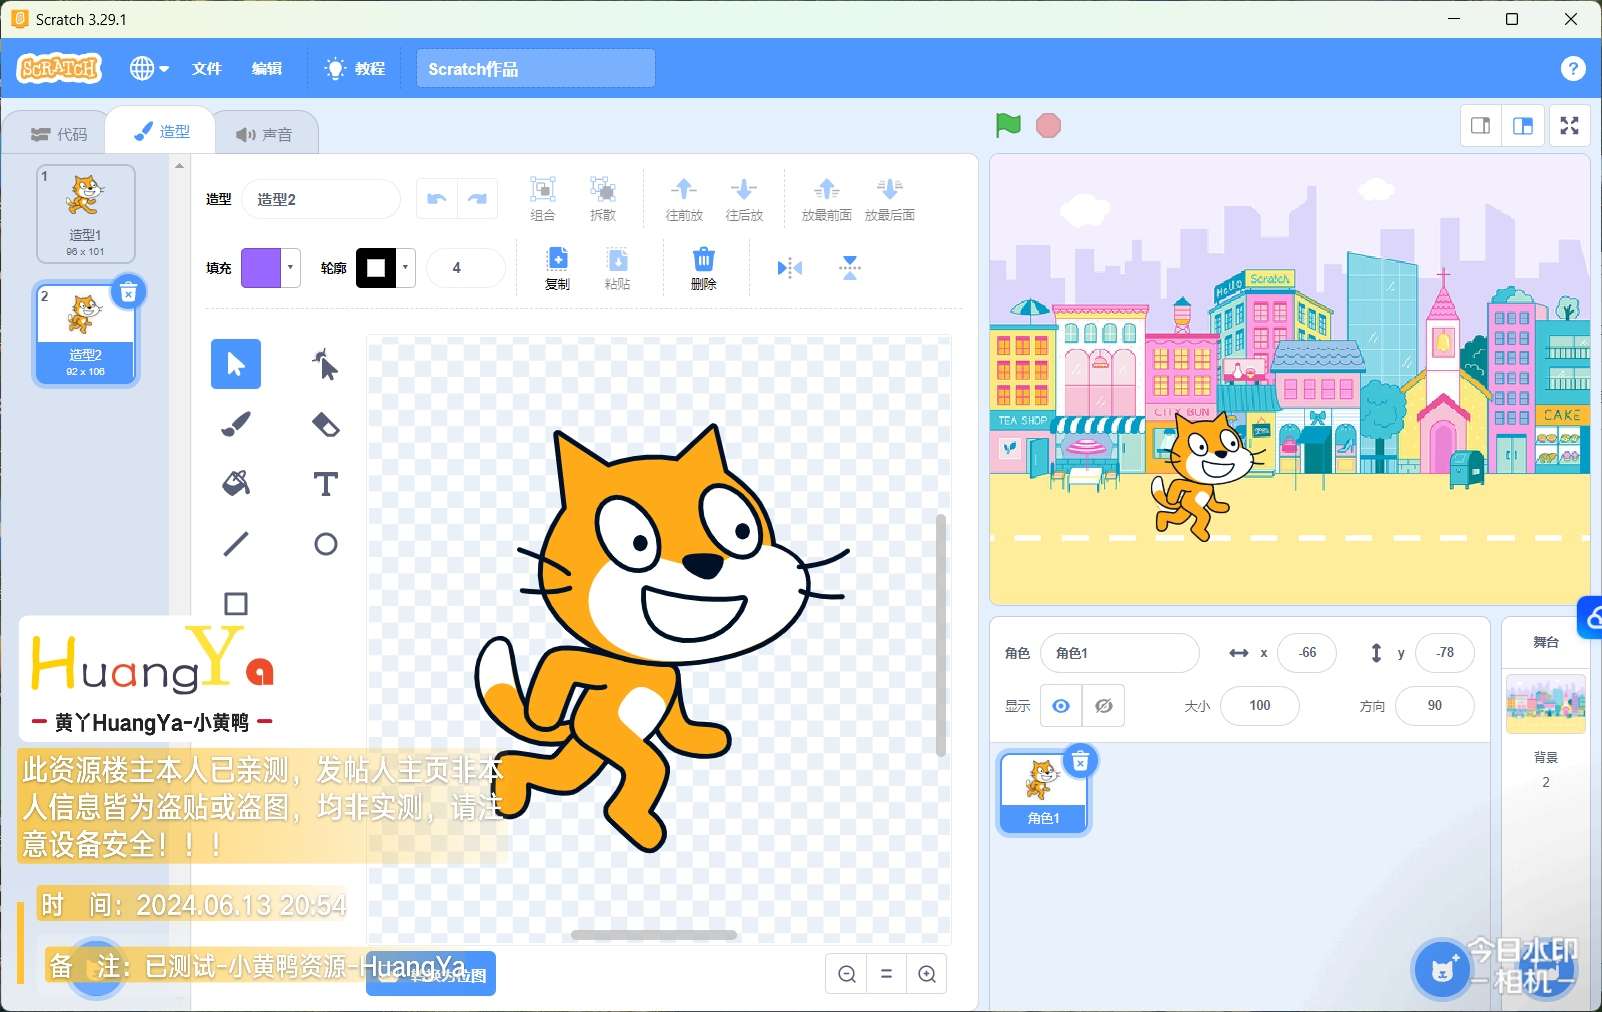The image size is (1602, 1012).
Task: Reset canvas zoom with equals icon
Action: pos(886,974)
